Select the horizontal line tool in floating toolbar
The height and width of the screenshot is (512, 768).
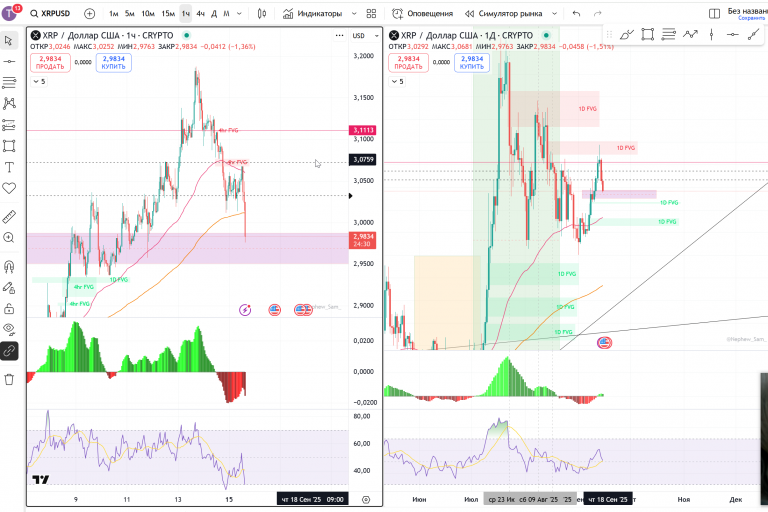pyautogui.click(x=733, y=34)
